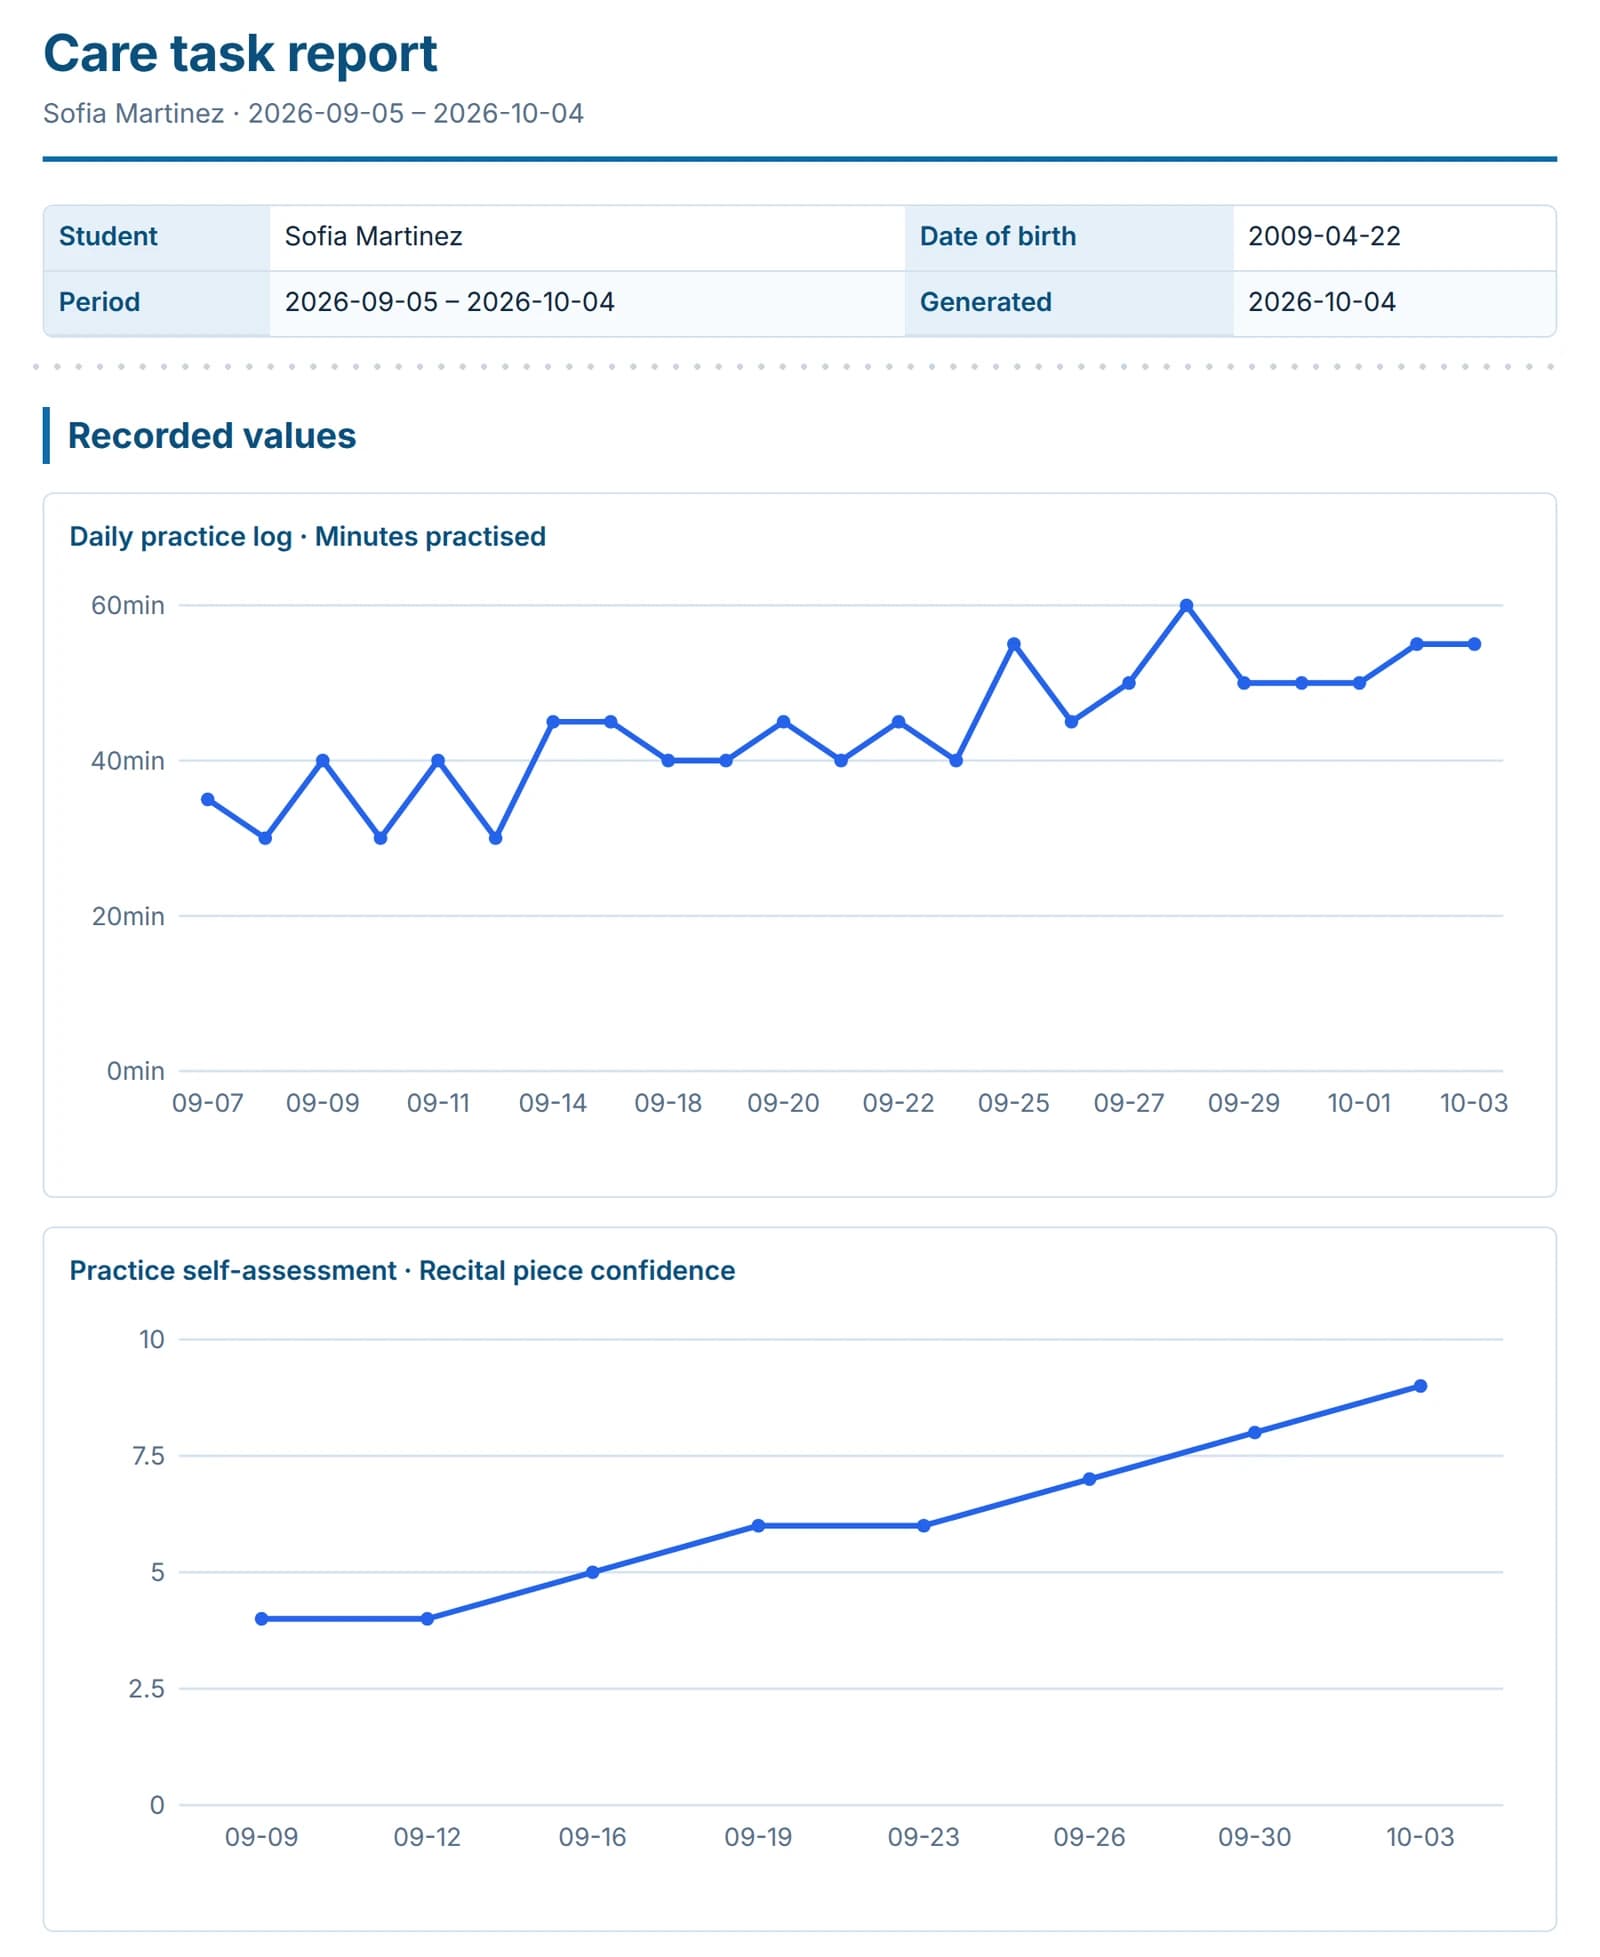The height and width of the screenshot is (1957, 1600).
Task: Click the confidence data point at 09-19
Action: tap(758, 1526)
